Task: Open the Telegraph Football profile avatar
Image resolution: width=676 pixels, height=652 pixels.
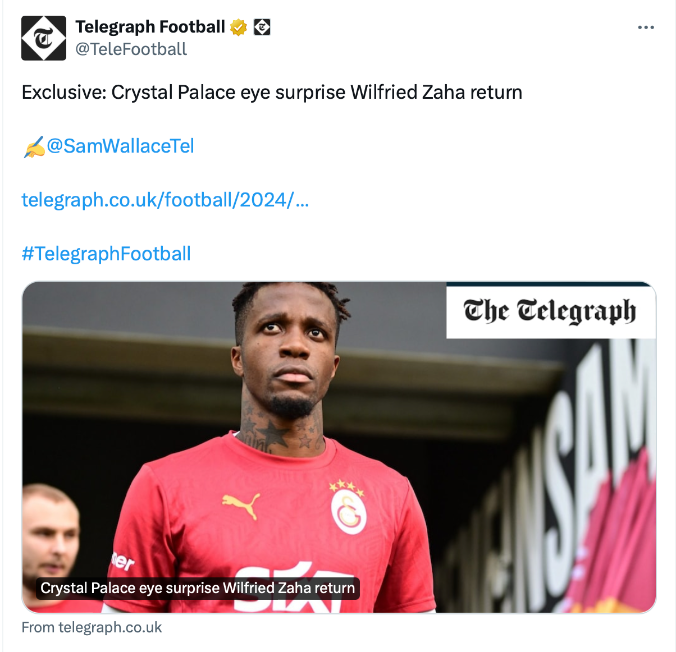Action: click(x=44, y=38)
